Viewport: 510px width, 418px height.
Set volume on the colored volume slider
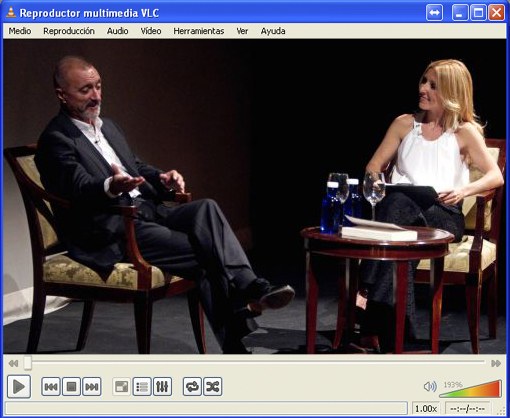point(470,389)
